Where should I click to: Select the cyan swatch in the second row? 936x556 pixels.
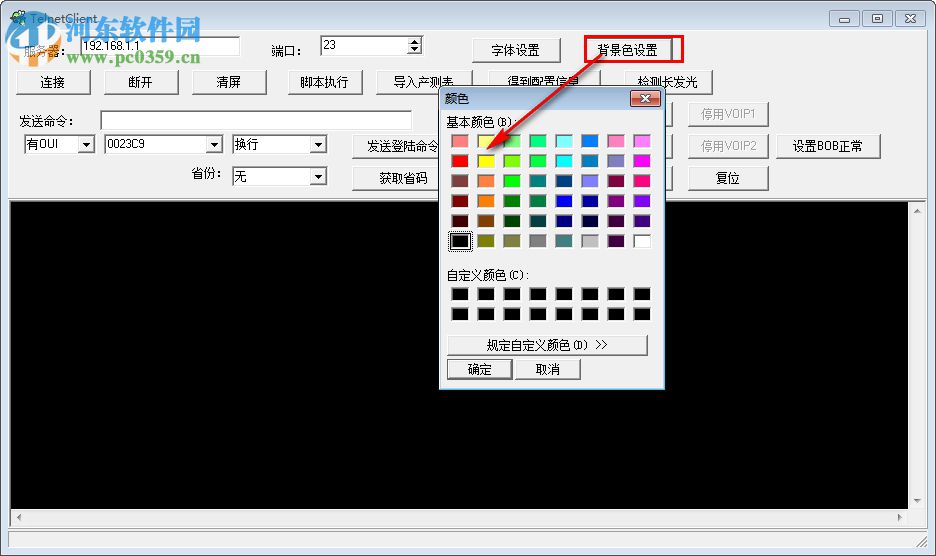pos(564,161)
